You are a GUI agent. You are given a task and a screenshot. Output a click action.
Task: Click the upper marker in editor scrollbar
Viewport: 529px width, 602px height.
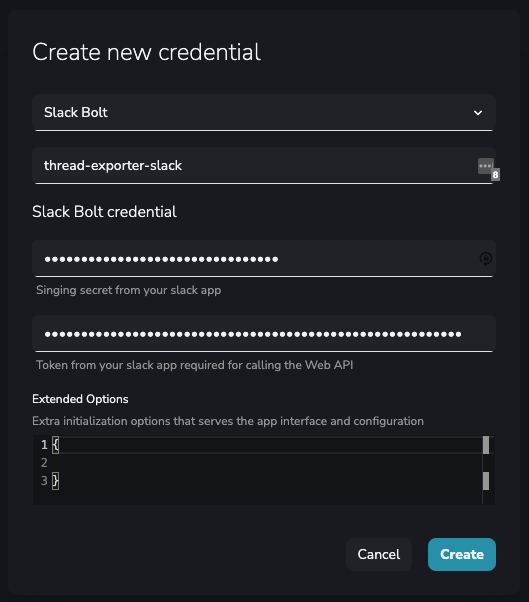tap(486, 445)
